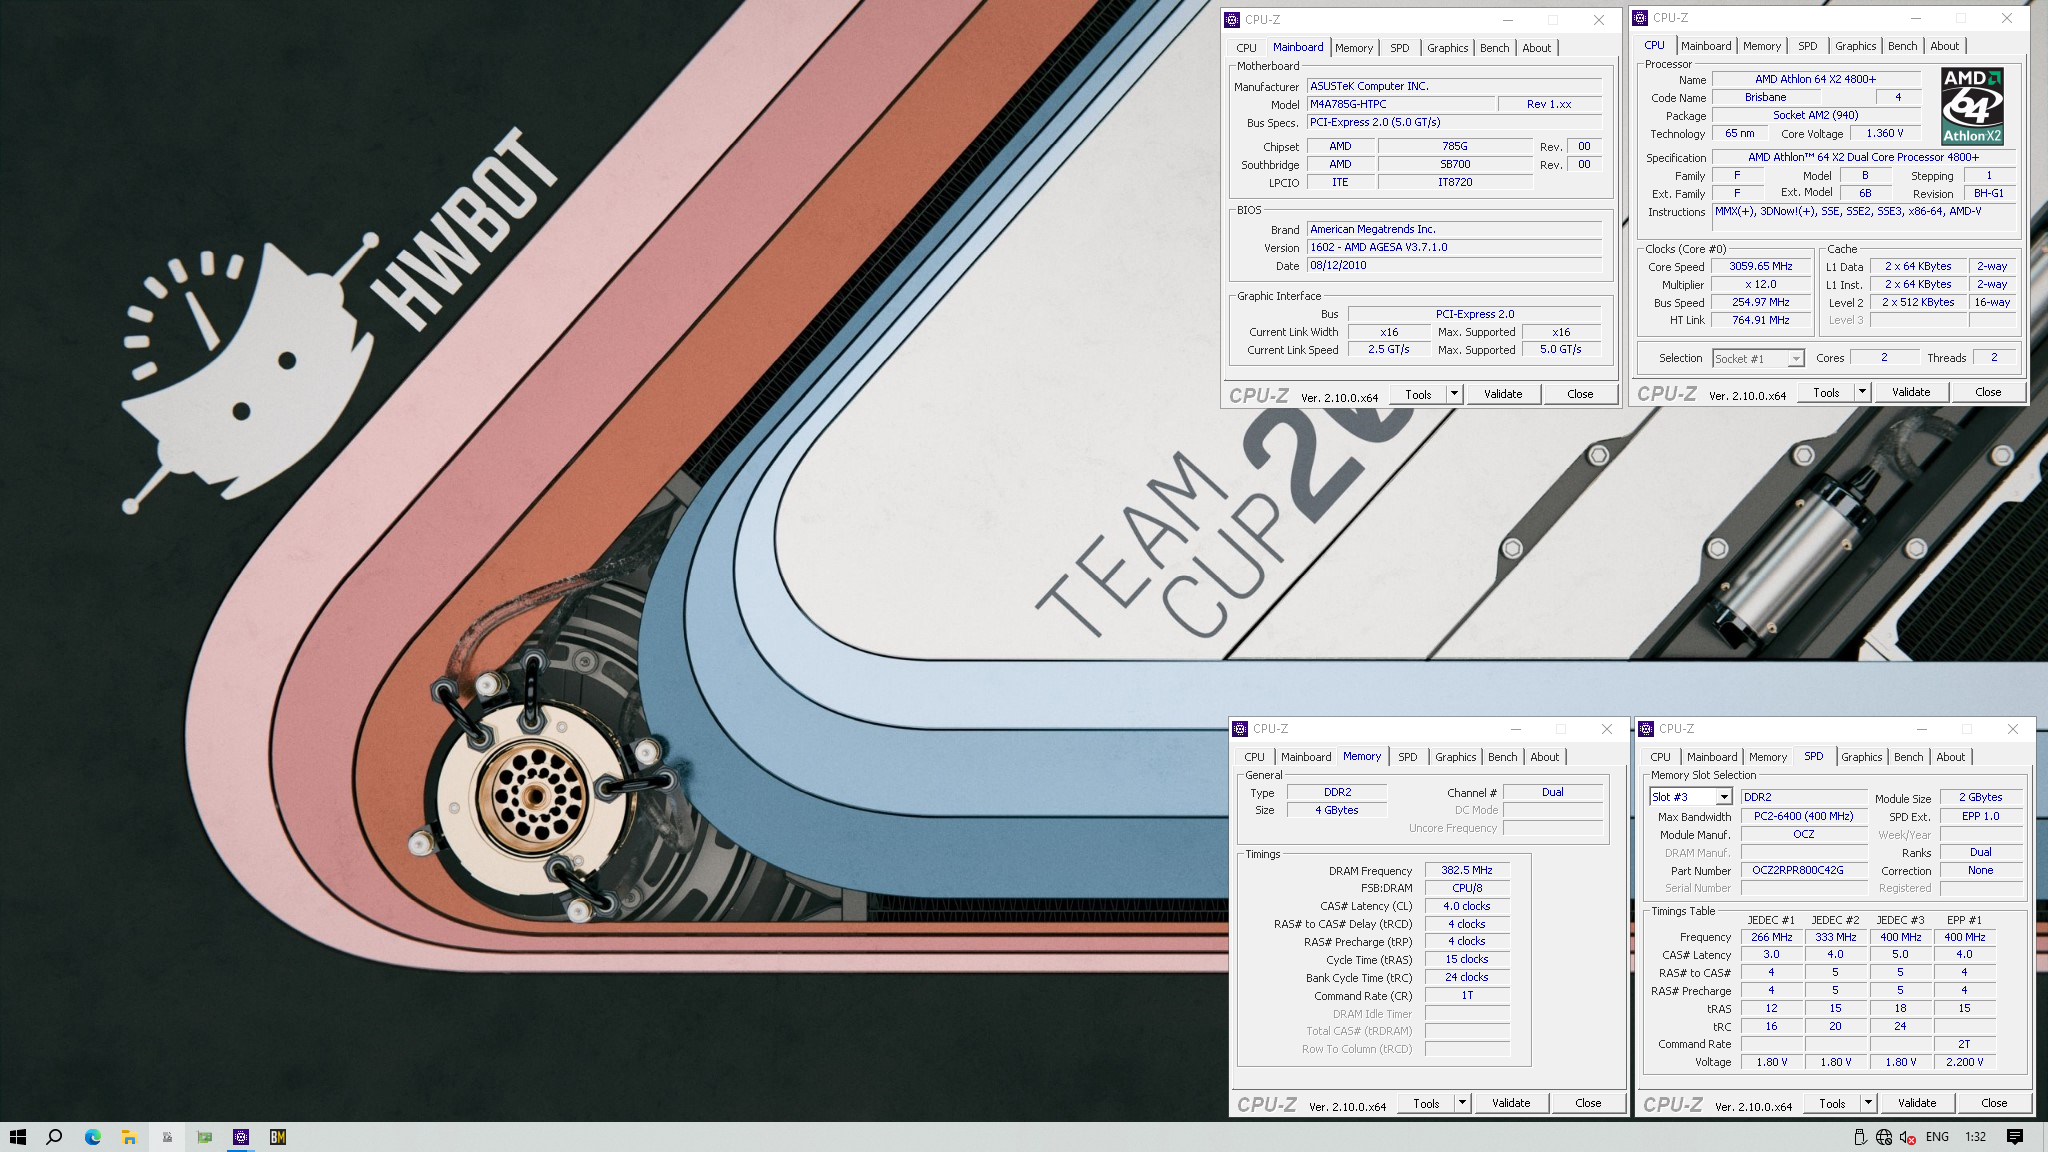2048x1152 pixels.
Task: Open the notification action center icon
Action: (2015, 1137)
